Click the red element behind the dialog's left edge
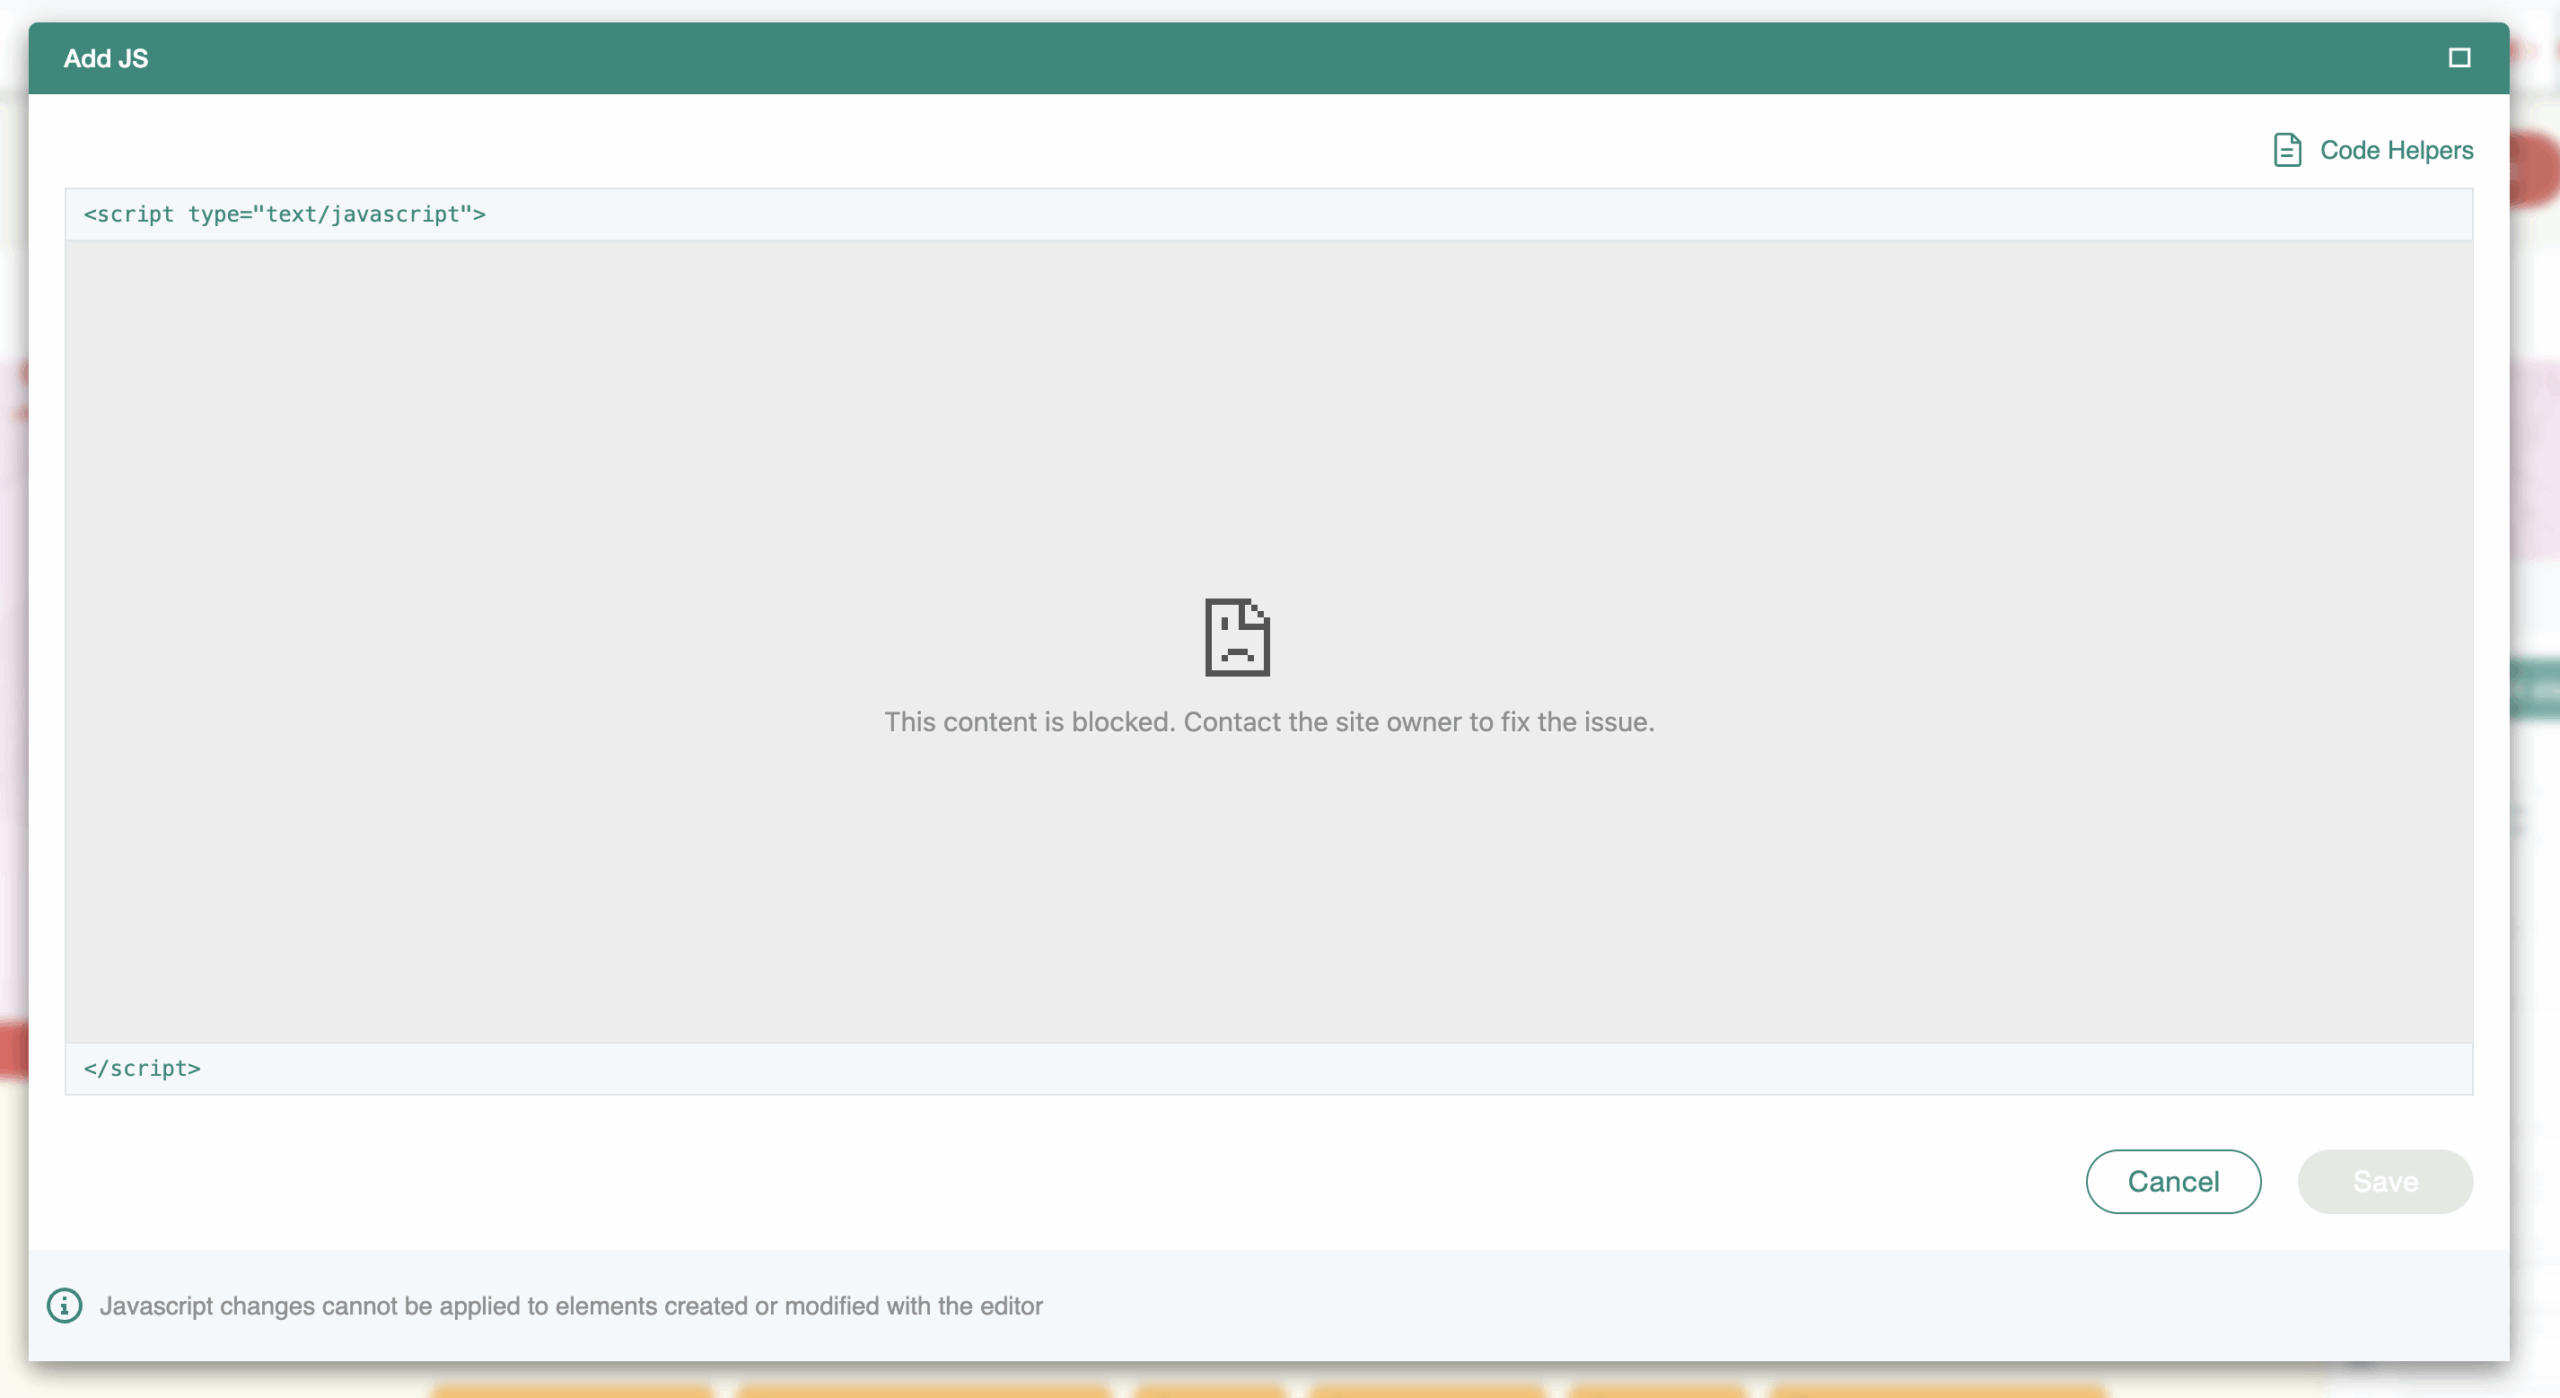The height and width of the screenshot is (1398, 2560). click(13, 1050)
